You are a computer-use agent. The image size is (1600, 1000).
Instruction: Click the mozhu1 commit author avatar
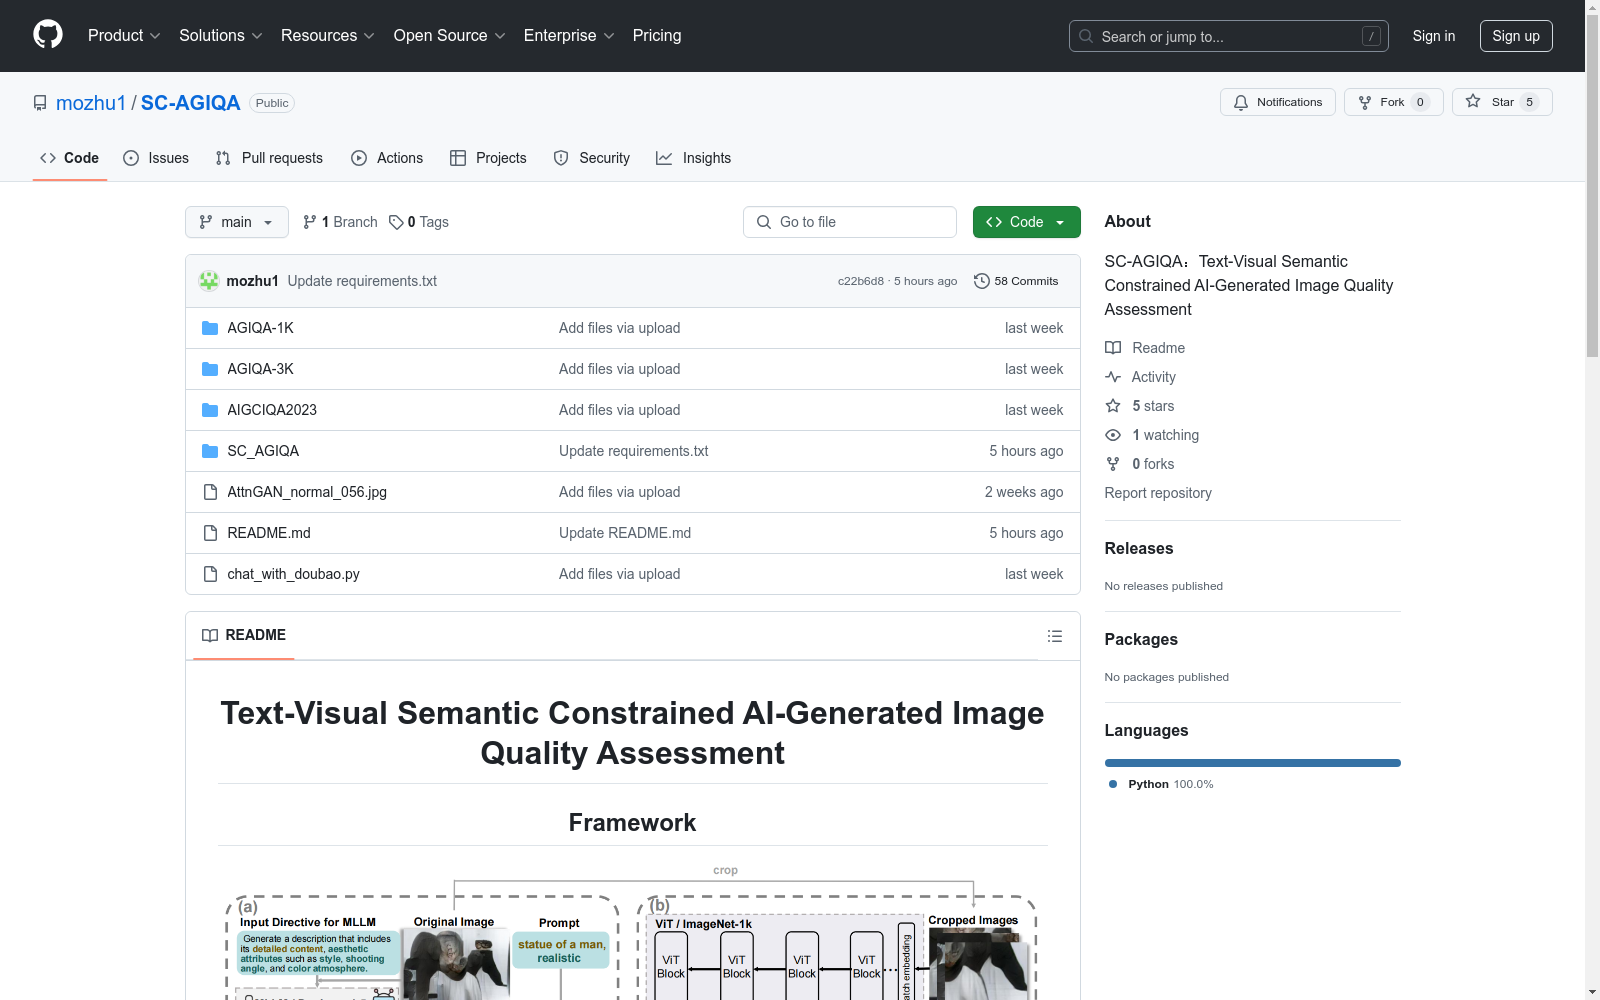(209, 281)
